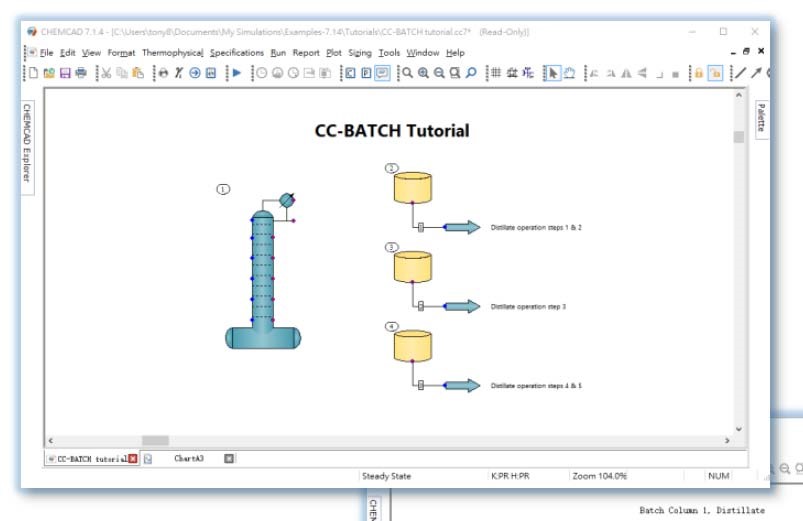Run the simulation with the blue play arrow

pyautogui.click(x=237, y=73)
